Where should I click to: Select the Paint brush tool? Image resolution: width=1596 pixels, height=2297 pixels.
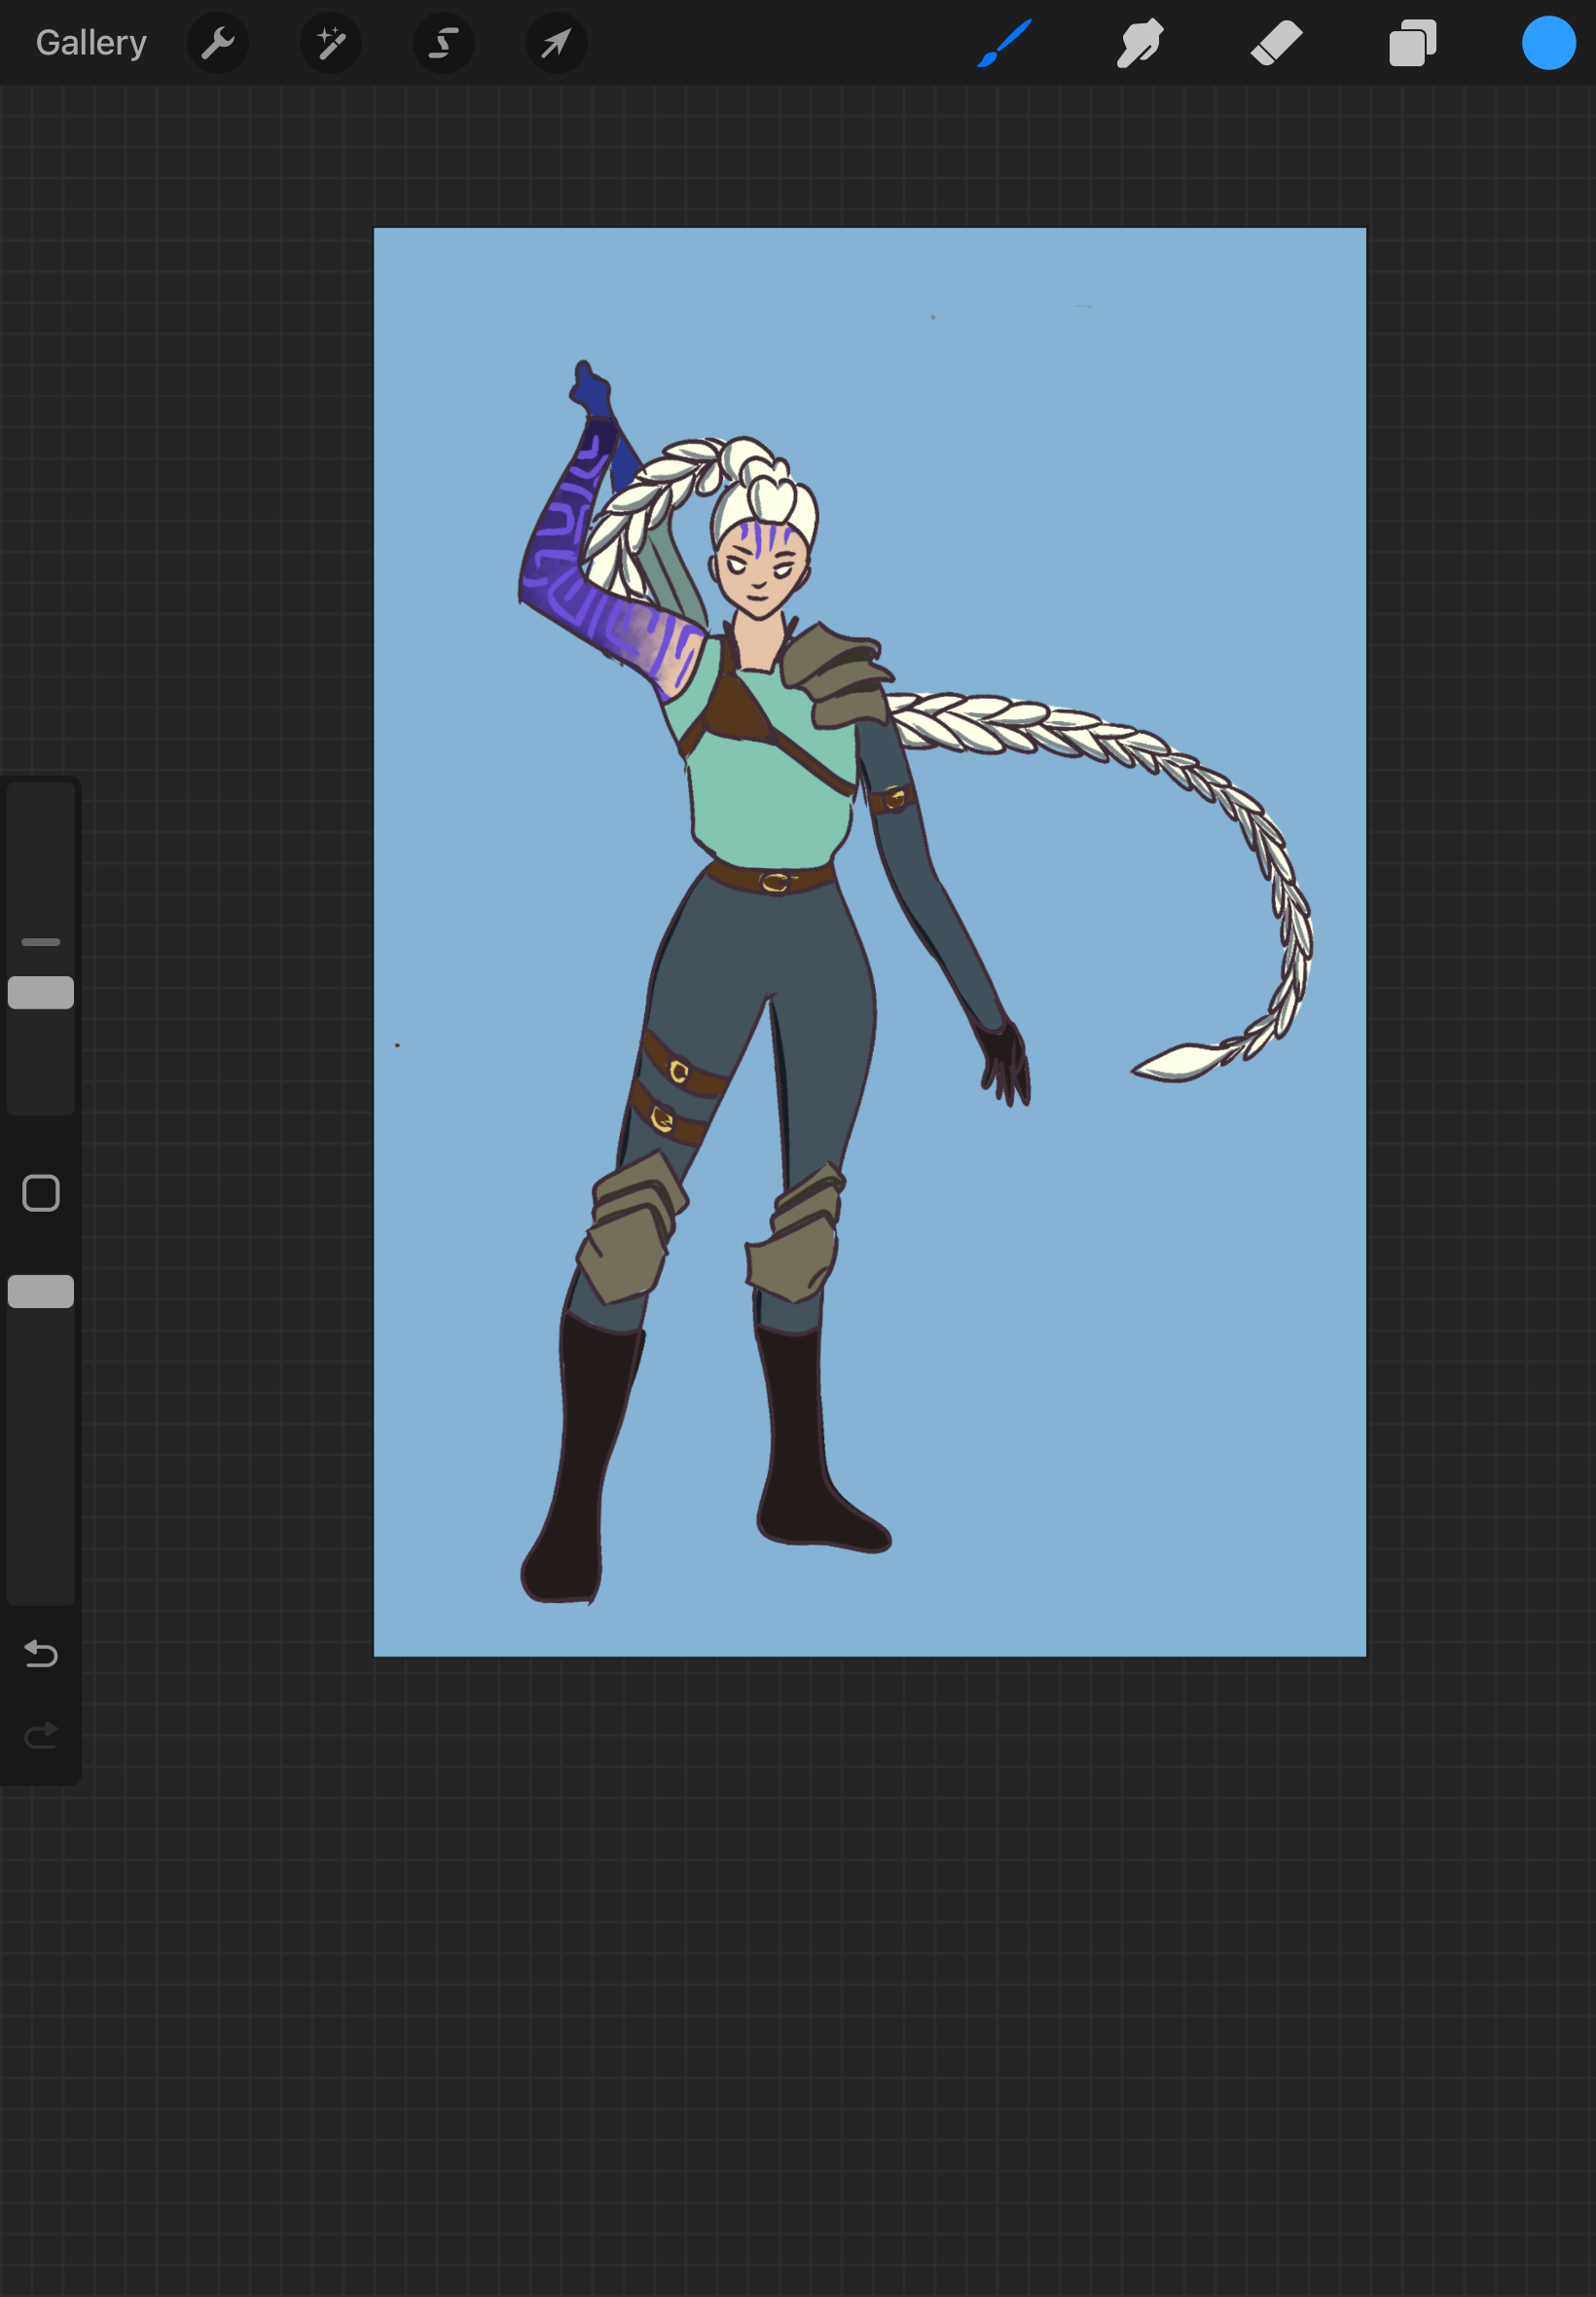1004,43
